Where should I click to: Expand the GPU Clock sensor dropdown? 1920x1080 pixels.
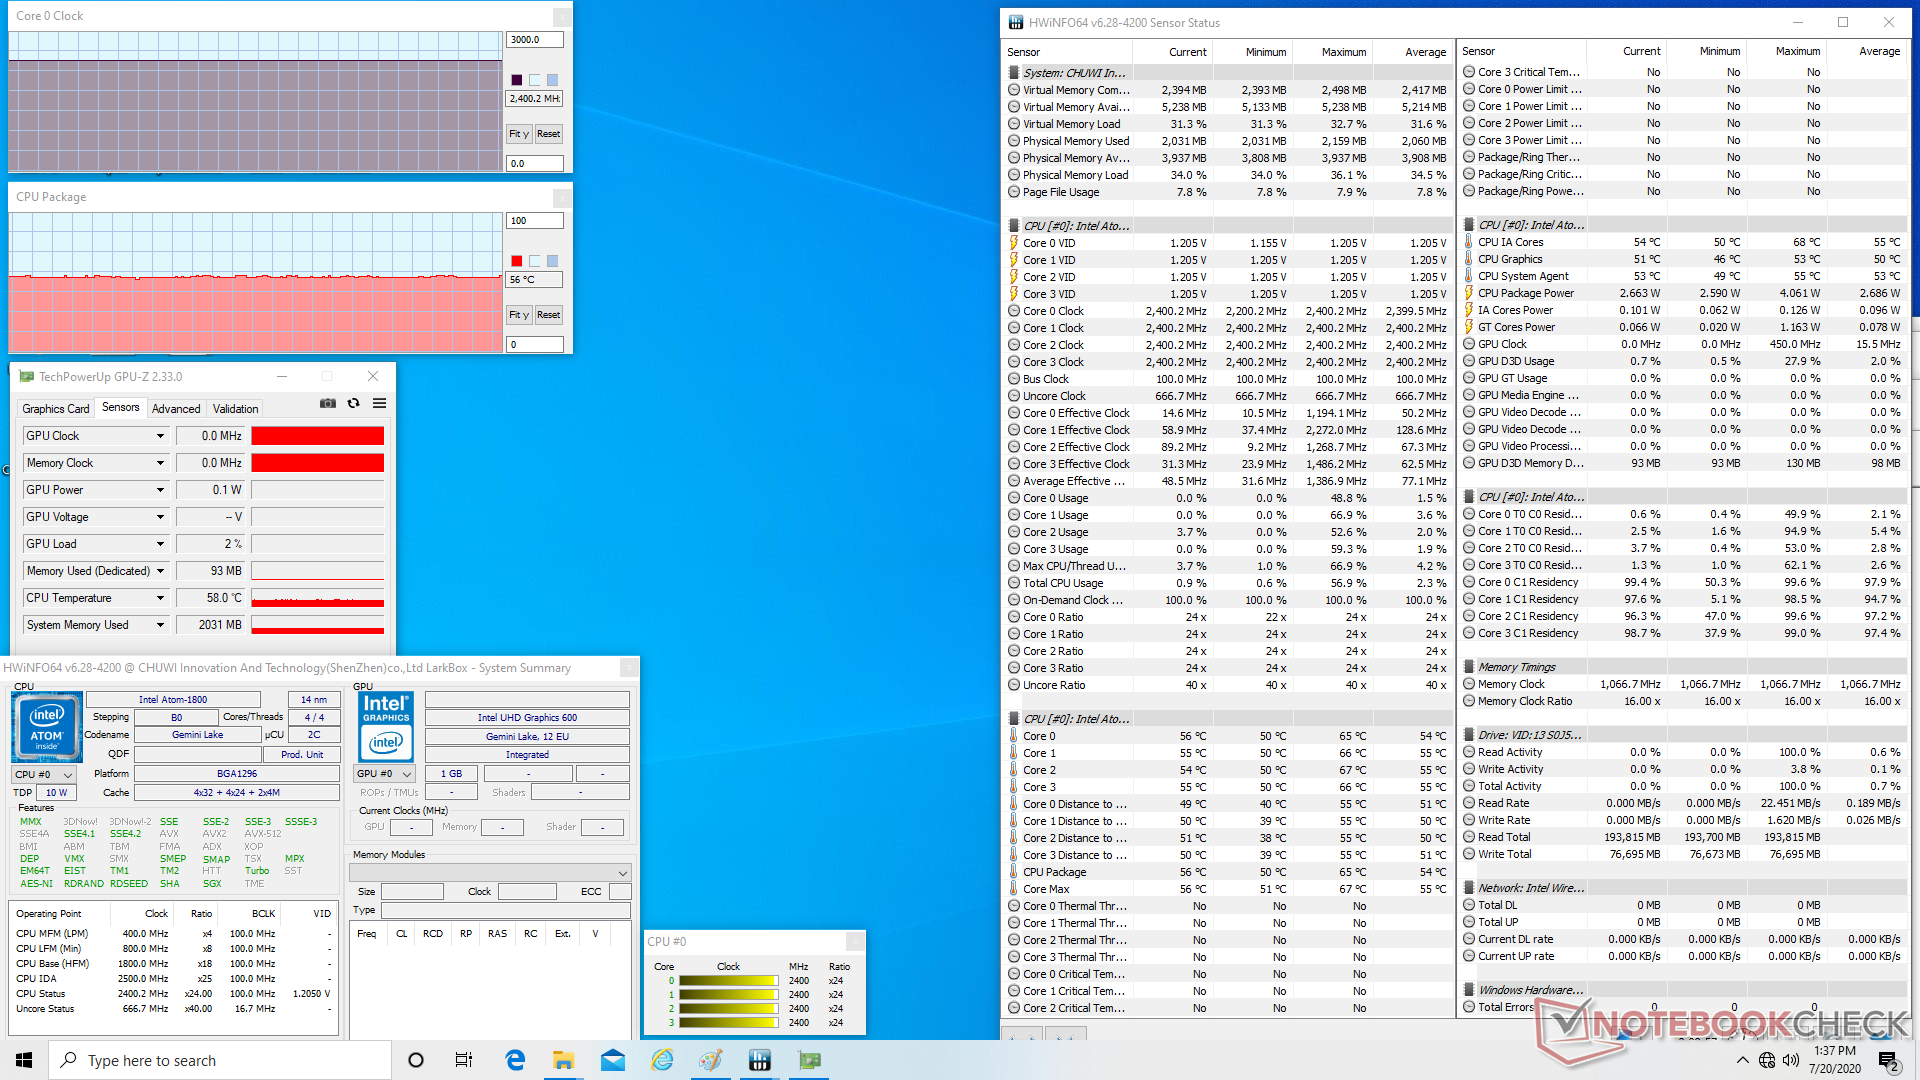point(160,436)
